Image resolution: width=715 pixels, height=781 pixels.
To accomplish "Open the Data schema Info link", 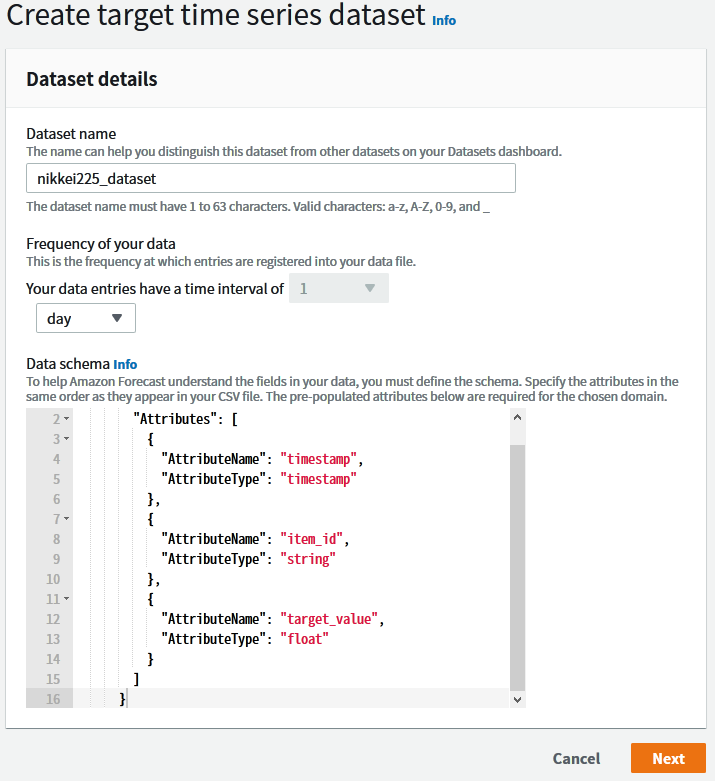I will point(125,364).
